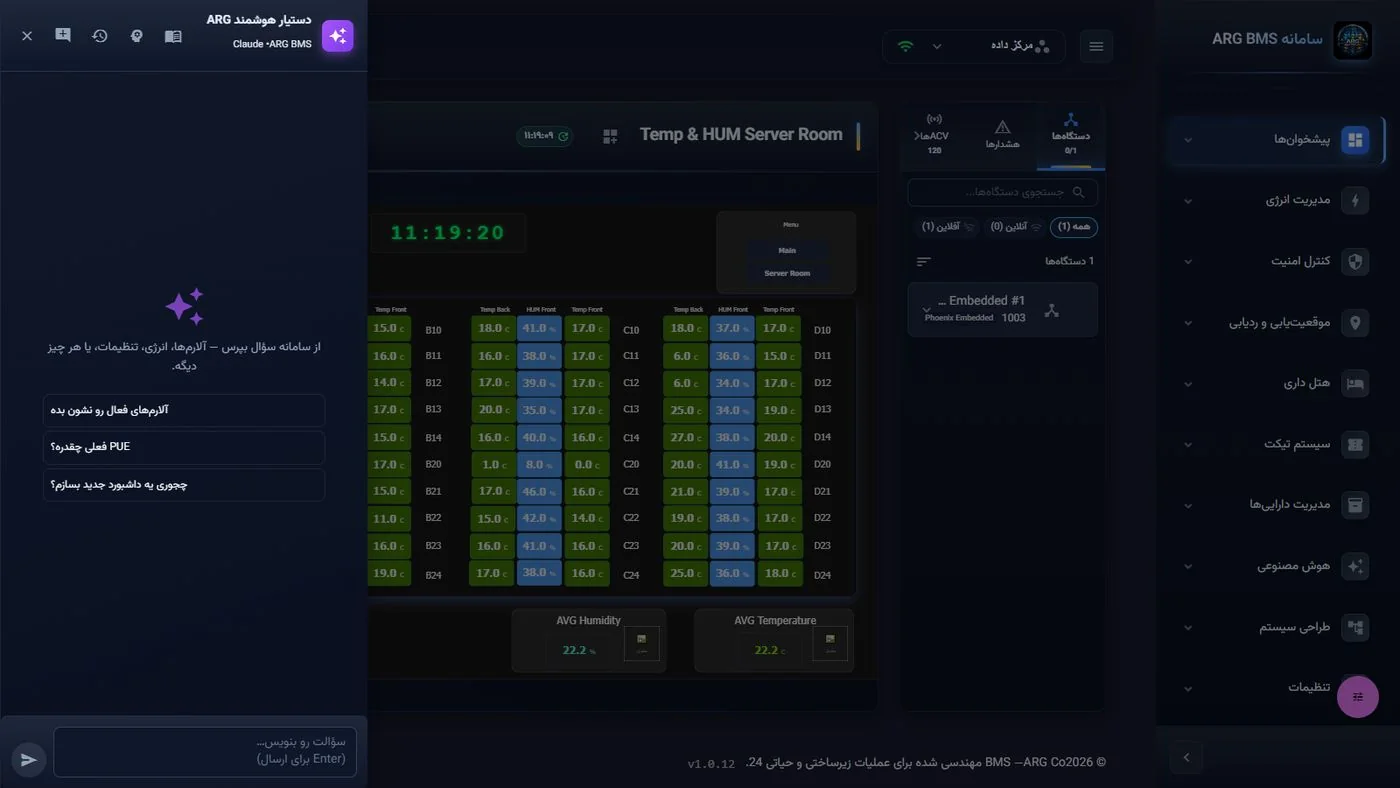
Task: Open the assistant guide book icon
Action: [173, 36]
